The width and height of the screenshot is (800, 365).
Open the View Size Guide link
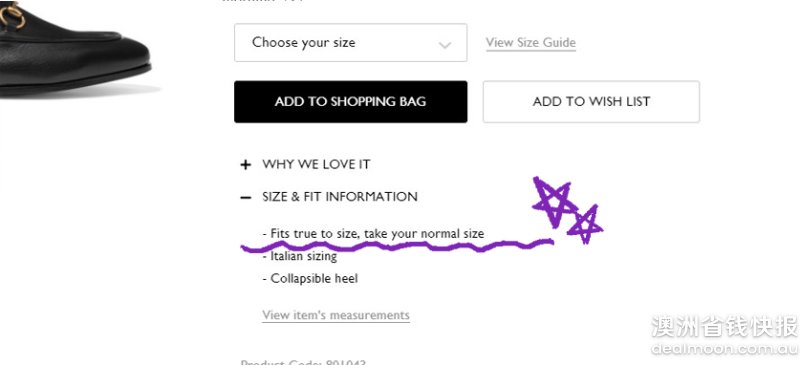tap(531, 43)
